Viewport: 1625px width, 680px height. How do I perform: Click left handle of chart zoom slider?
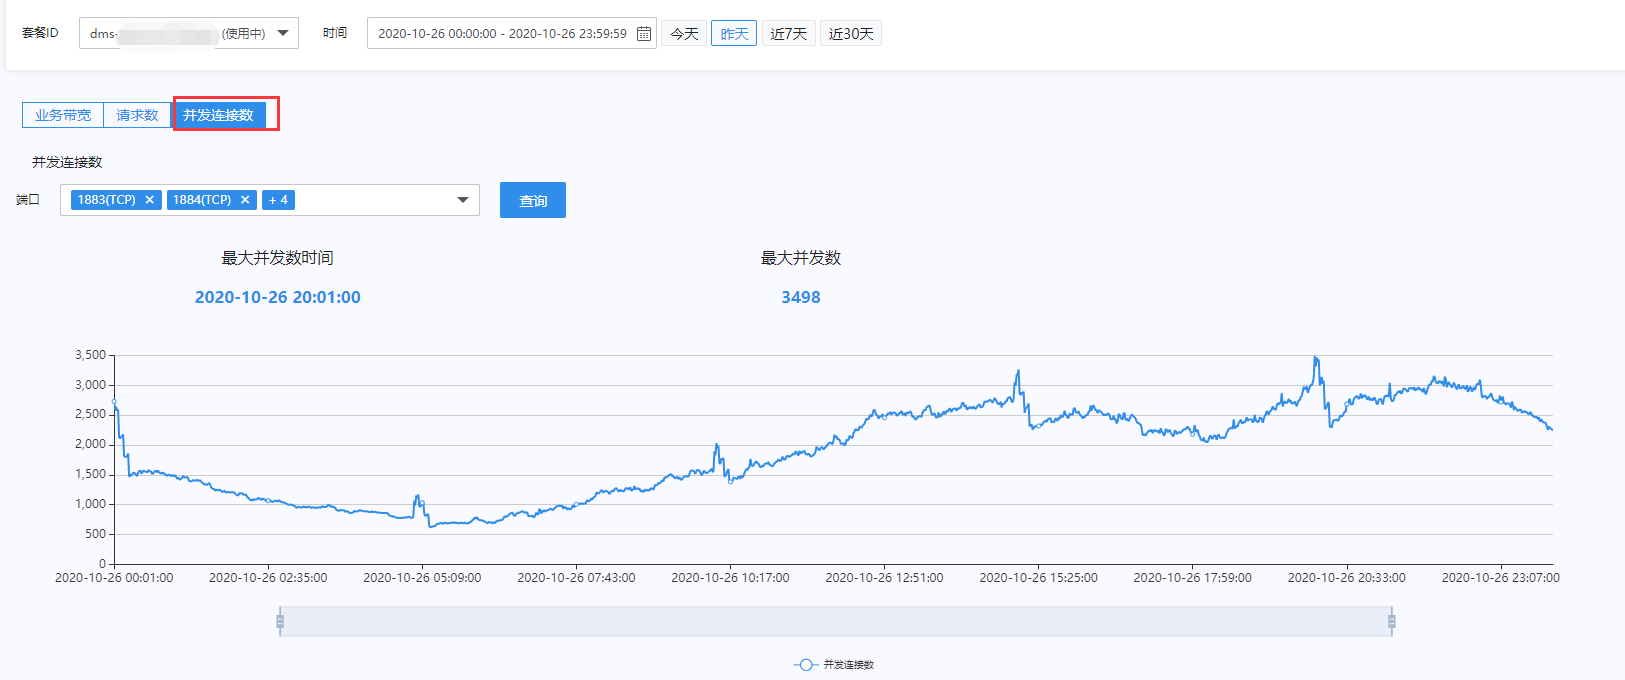tap(280, 621)
